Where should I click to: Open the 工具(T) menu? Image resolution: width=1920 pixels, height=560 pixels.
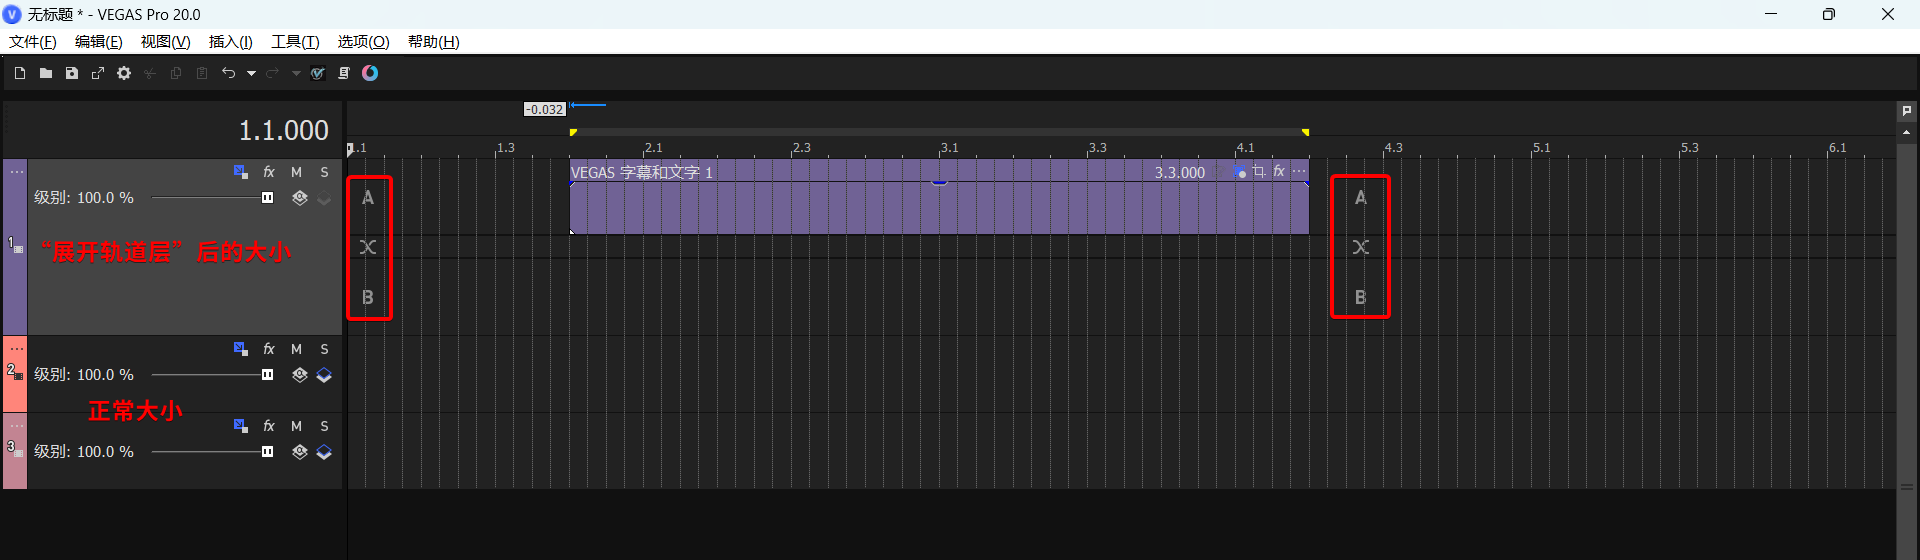click(295, 42)
